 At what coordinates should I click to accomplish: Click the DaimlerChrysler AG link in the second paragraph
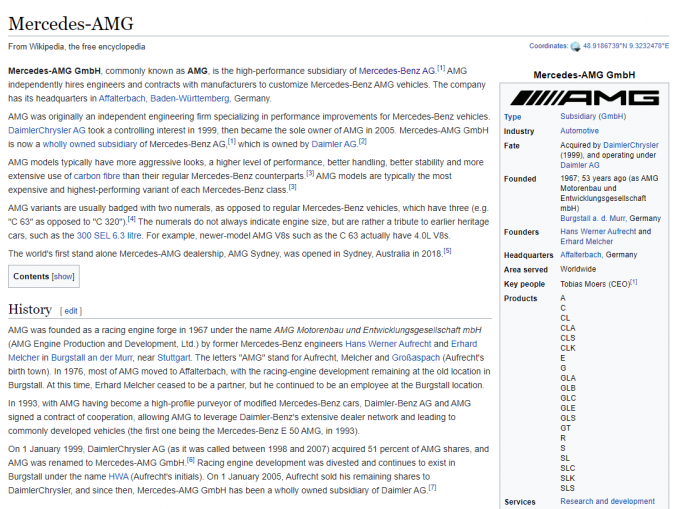pos(47,131)
